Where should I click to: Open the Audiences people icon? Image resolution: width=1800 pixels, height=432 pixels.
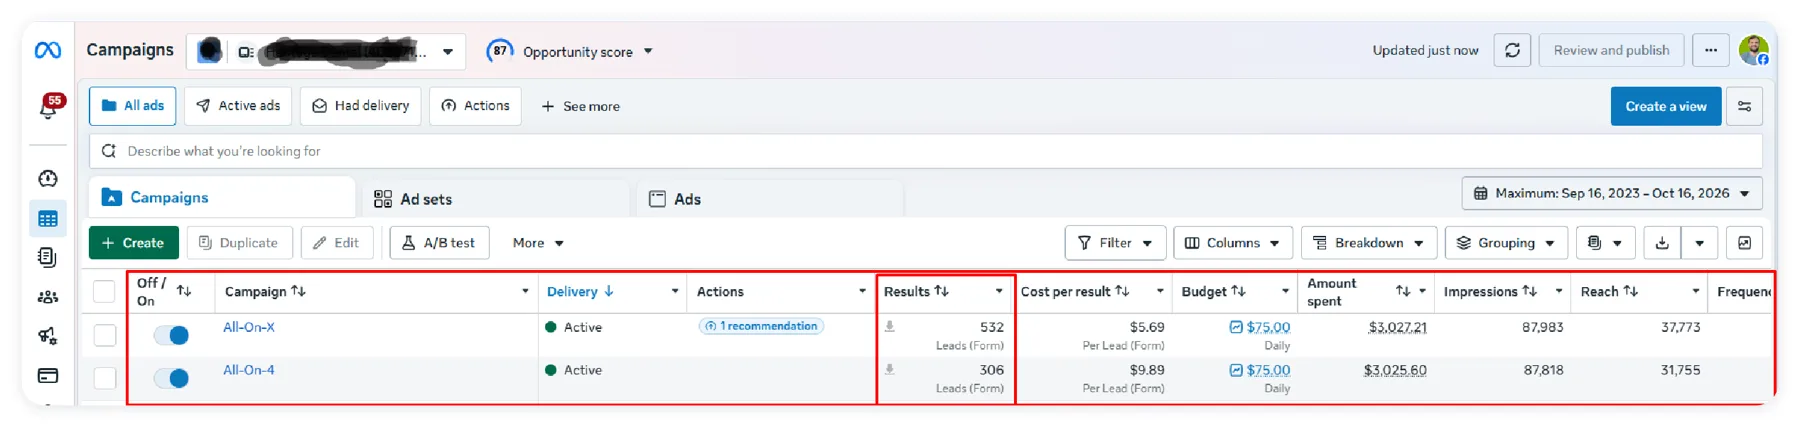coord(48,297)
